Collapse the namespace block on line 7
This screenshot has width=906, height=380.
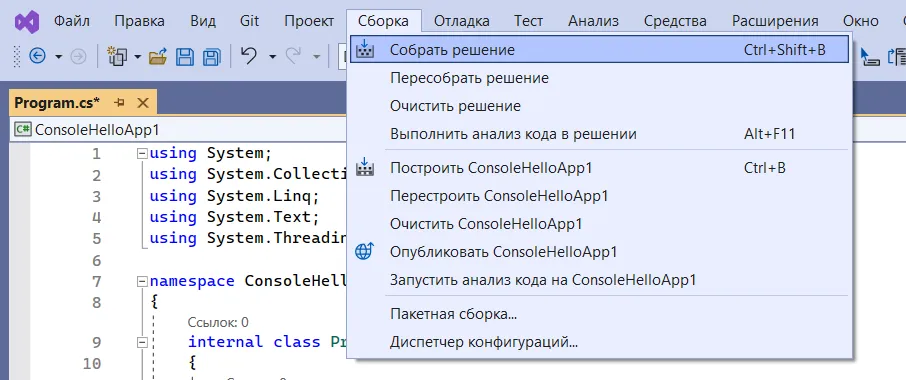(142, 282)
